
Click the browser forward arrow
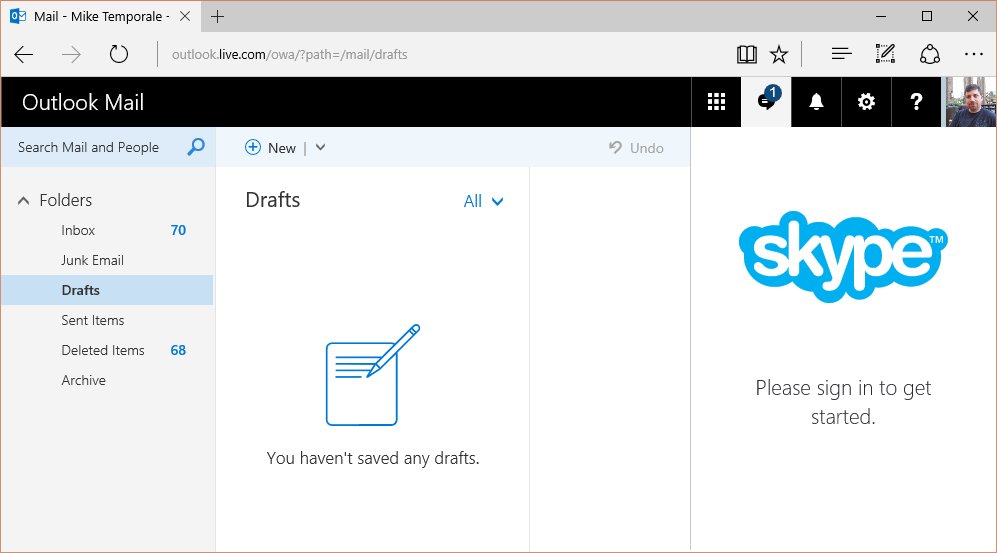(71, 55)
